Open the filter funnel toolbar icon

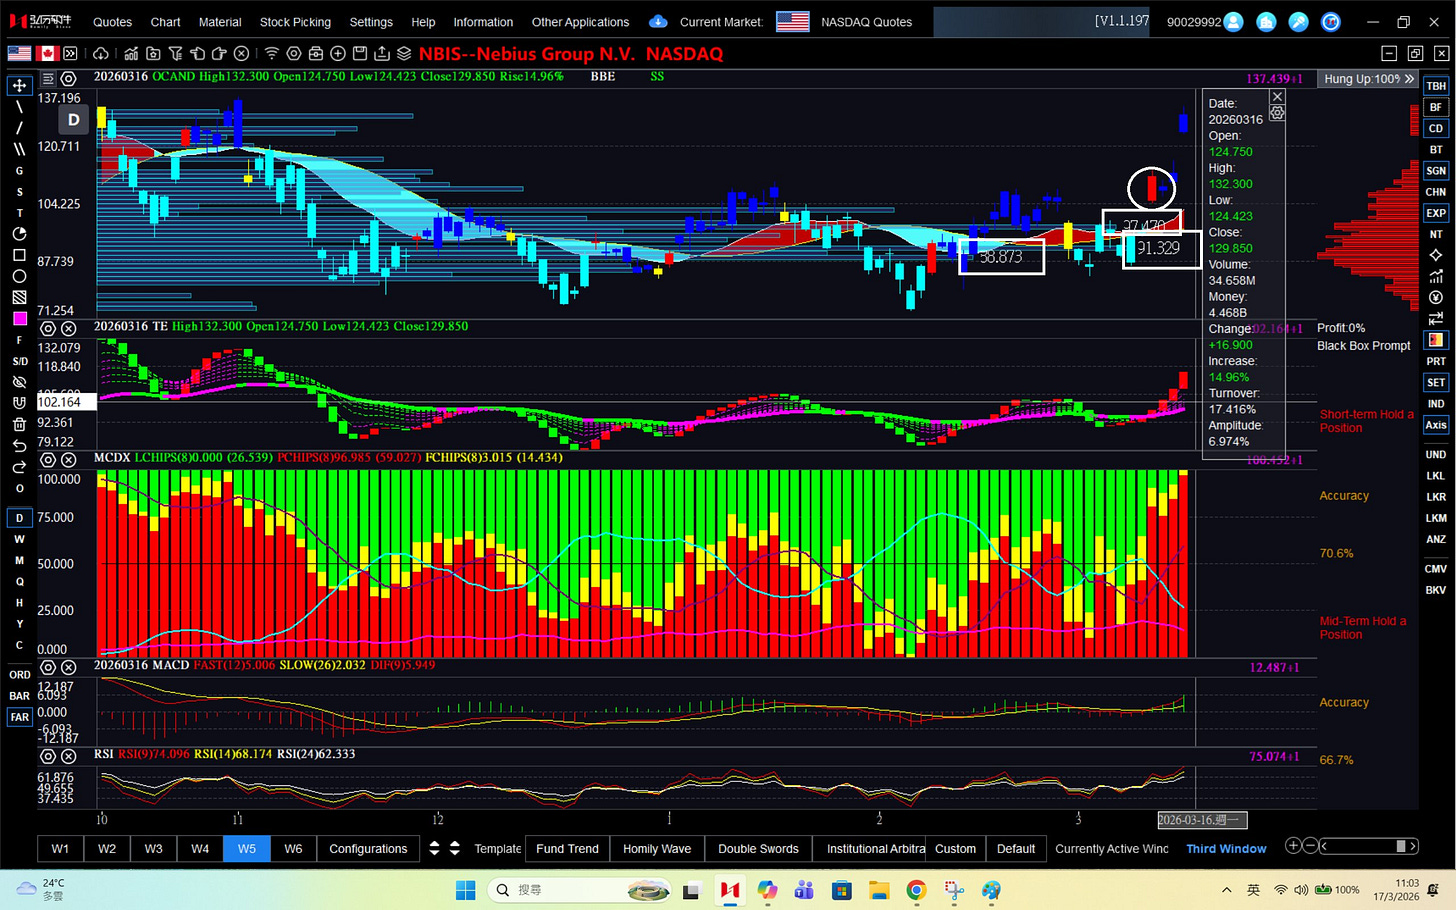pos(175,53)
